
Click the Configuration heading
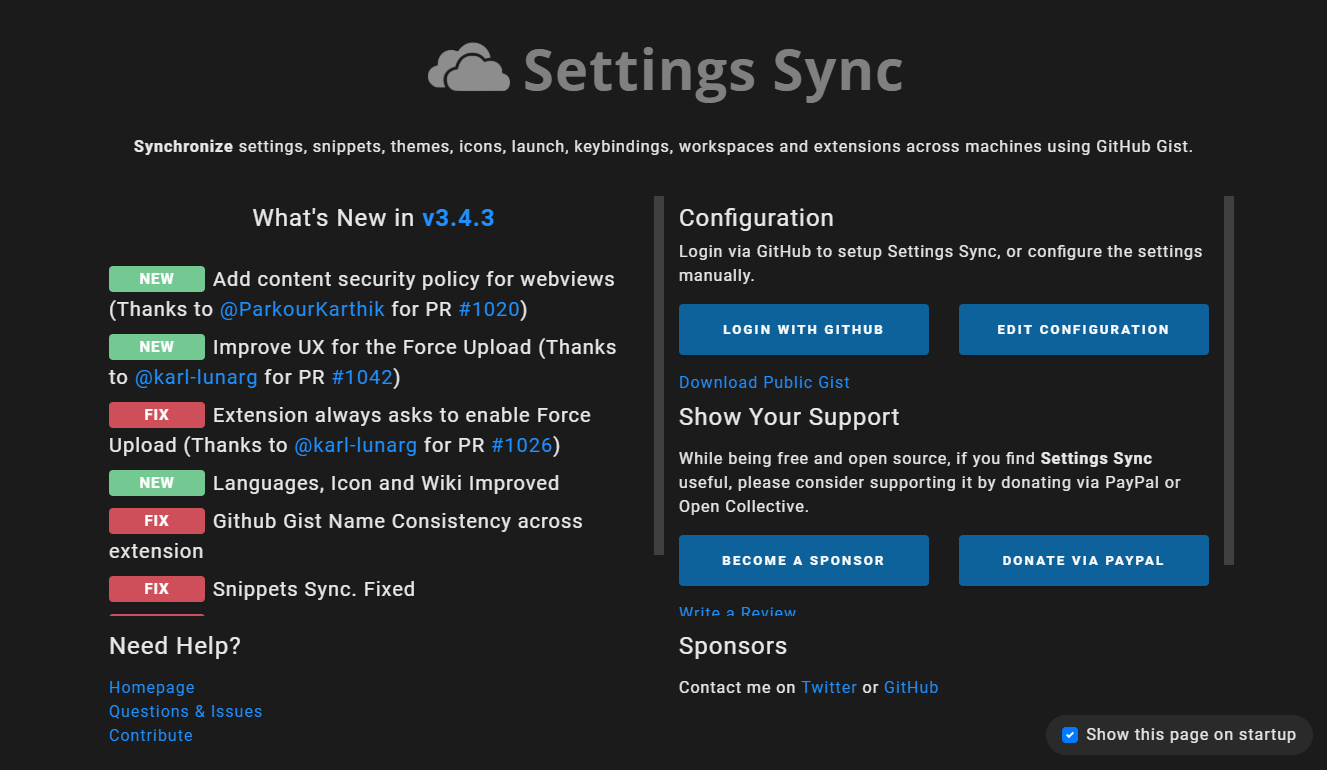(x=756, y=218)
